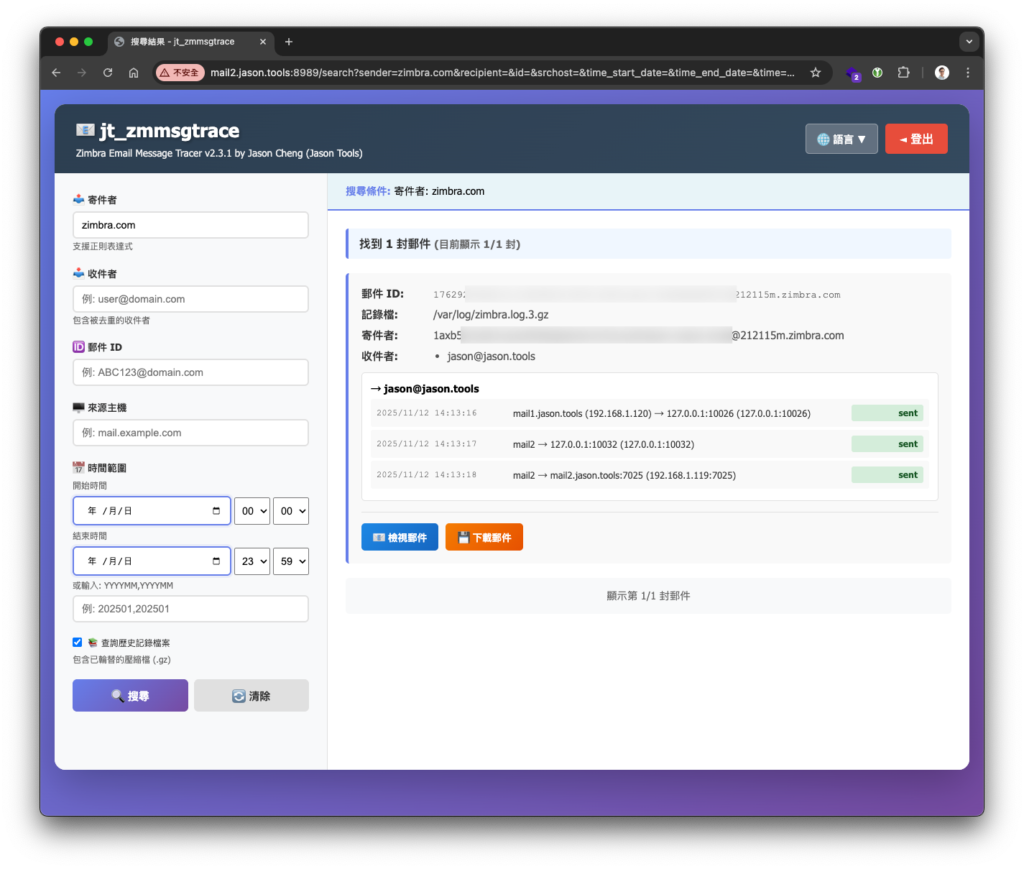The image size is (1024, 869).
Task: Reload the page with the refresh icon
Action: pyautogui.click(x=108, y=73)
